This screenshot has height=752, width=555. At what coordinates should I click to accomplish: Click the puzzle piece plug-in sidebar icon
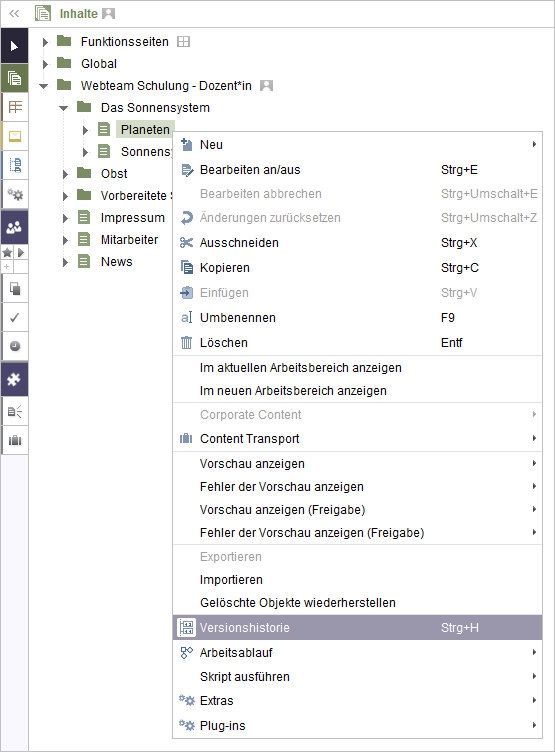(x=14, y=379)
